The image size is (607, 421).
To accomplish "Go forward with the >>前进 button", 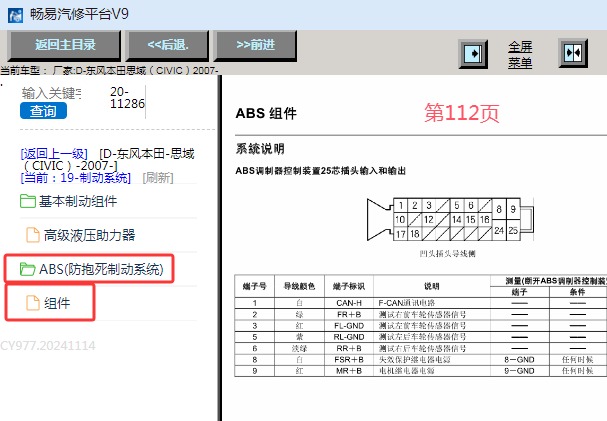I will (x=255, y=45).
